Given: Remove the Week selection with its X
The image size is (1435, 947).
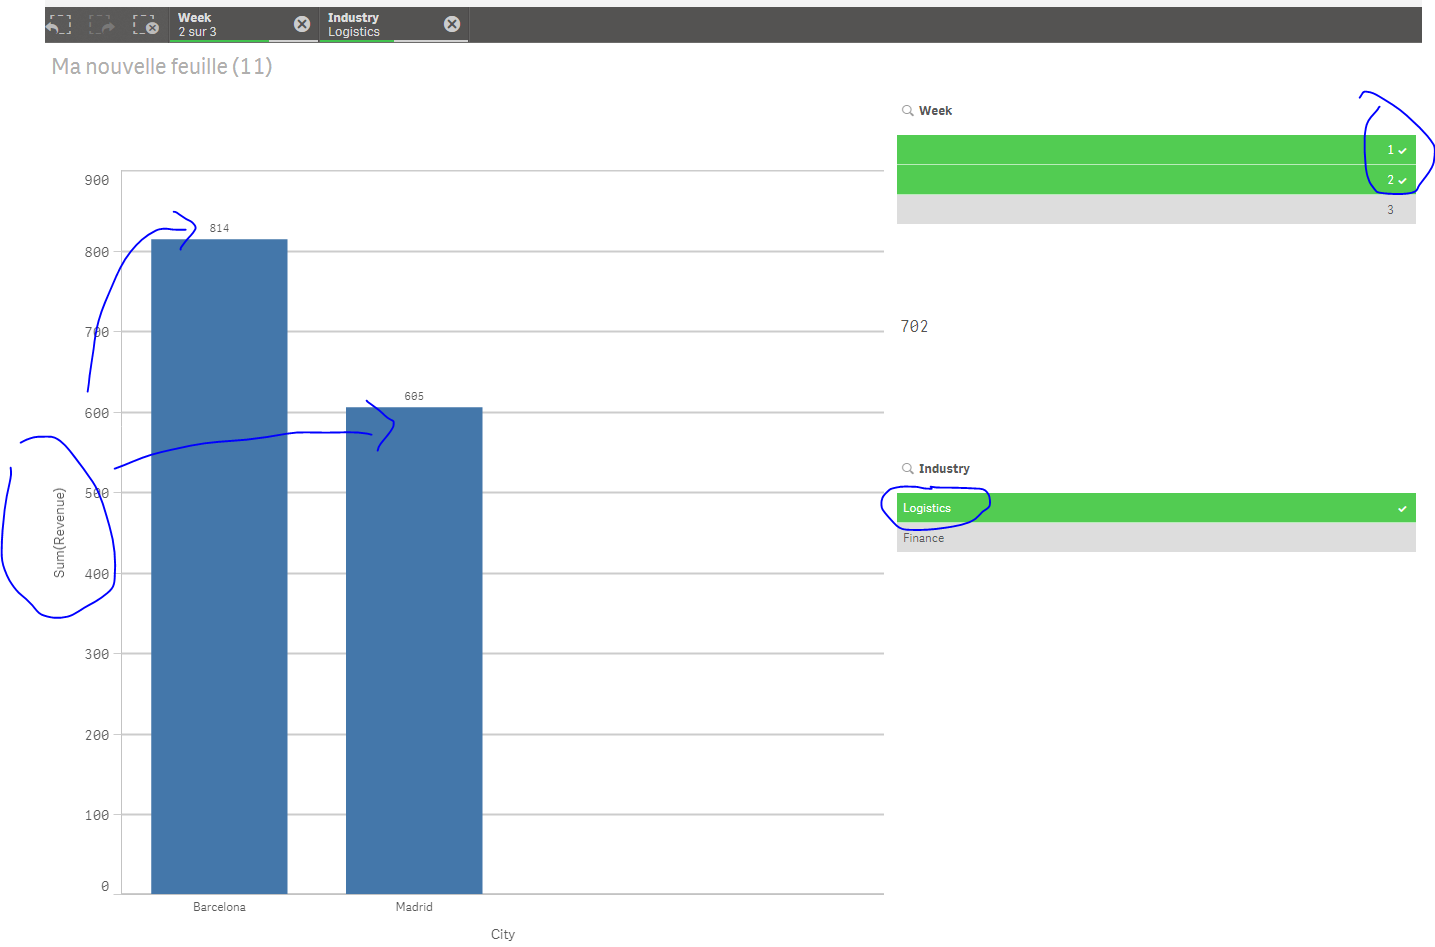Looking at the screenshot, I should [302, 24].
